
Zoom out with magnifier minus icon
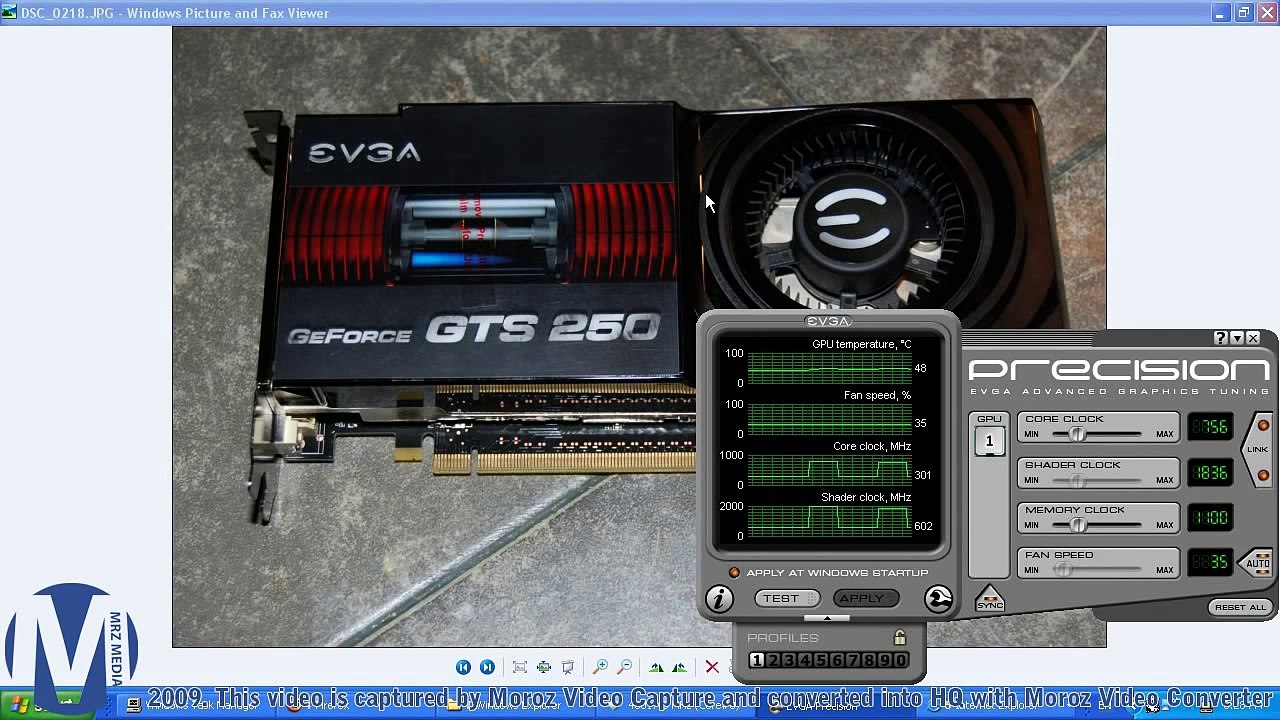[x=625, y=667]
